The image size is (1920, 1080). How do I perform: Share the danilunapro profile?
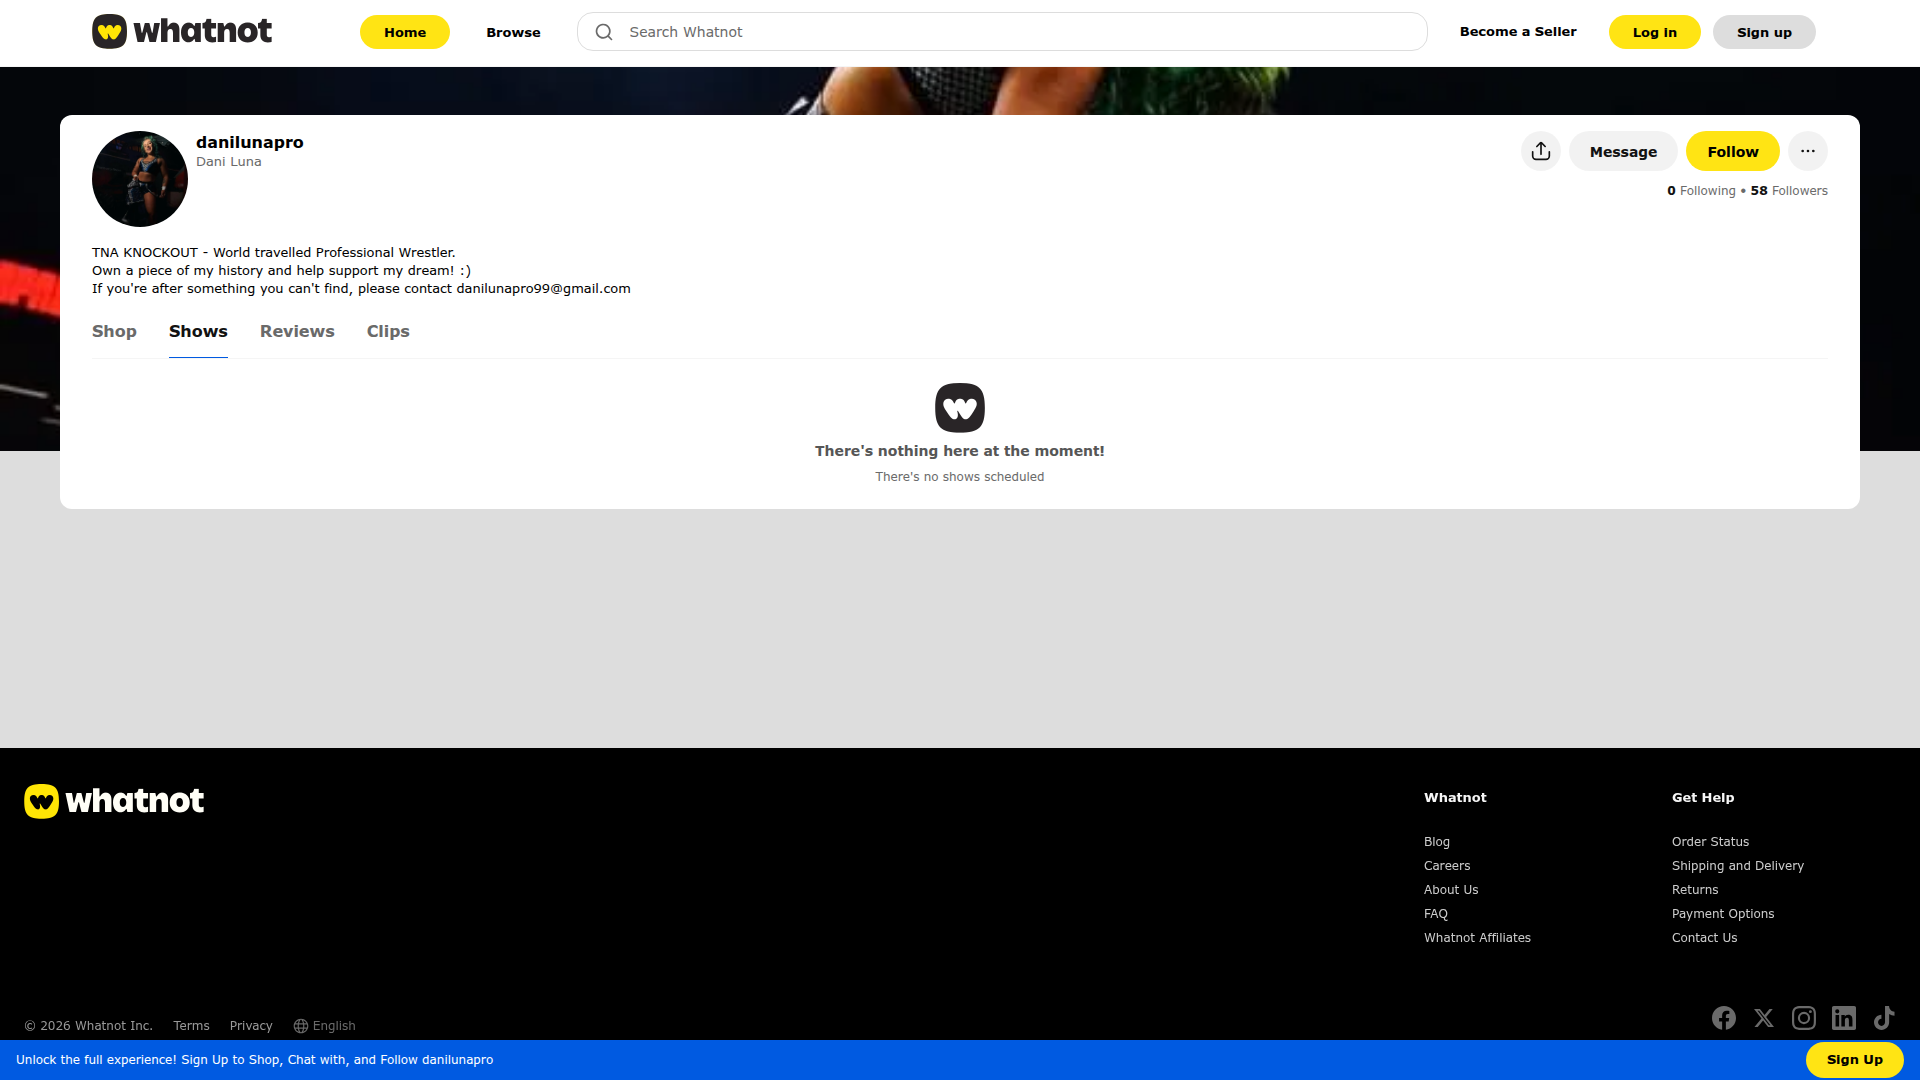(1541, 151)
